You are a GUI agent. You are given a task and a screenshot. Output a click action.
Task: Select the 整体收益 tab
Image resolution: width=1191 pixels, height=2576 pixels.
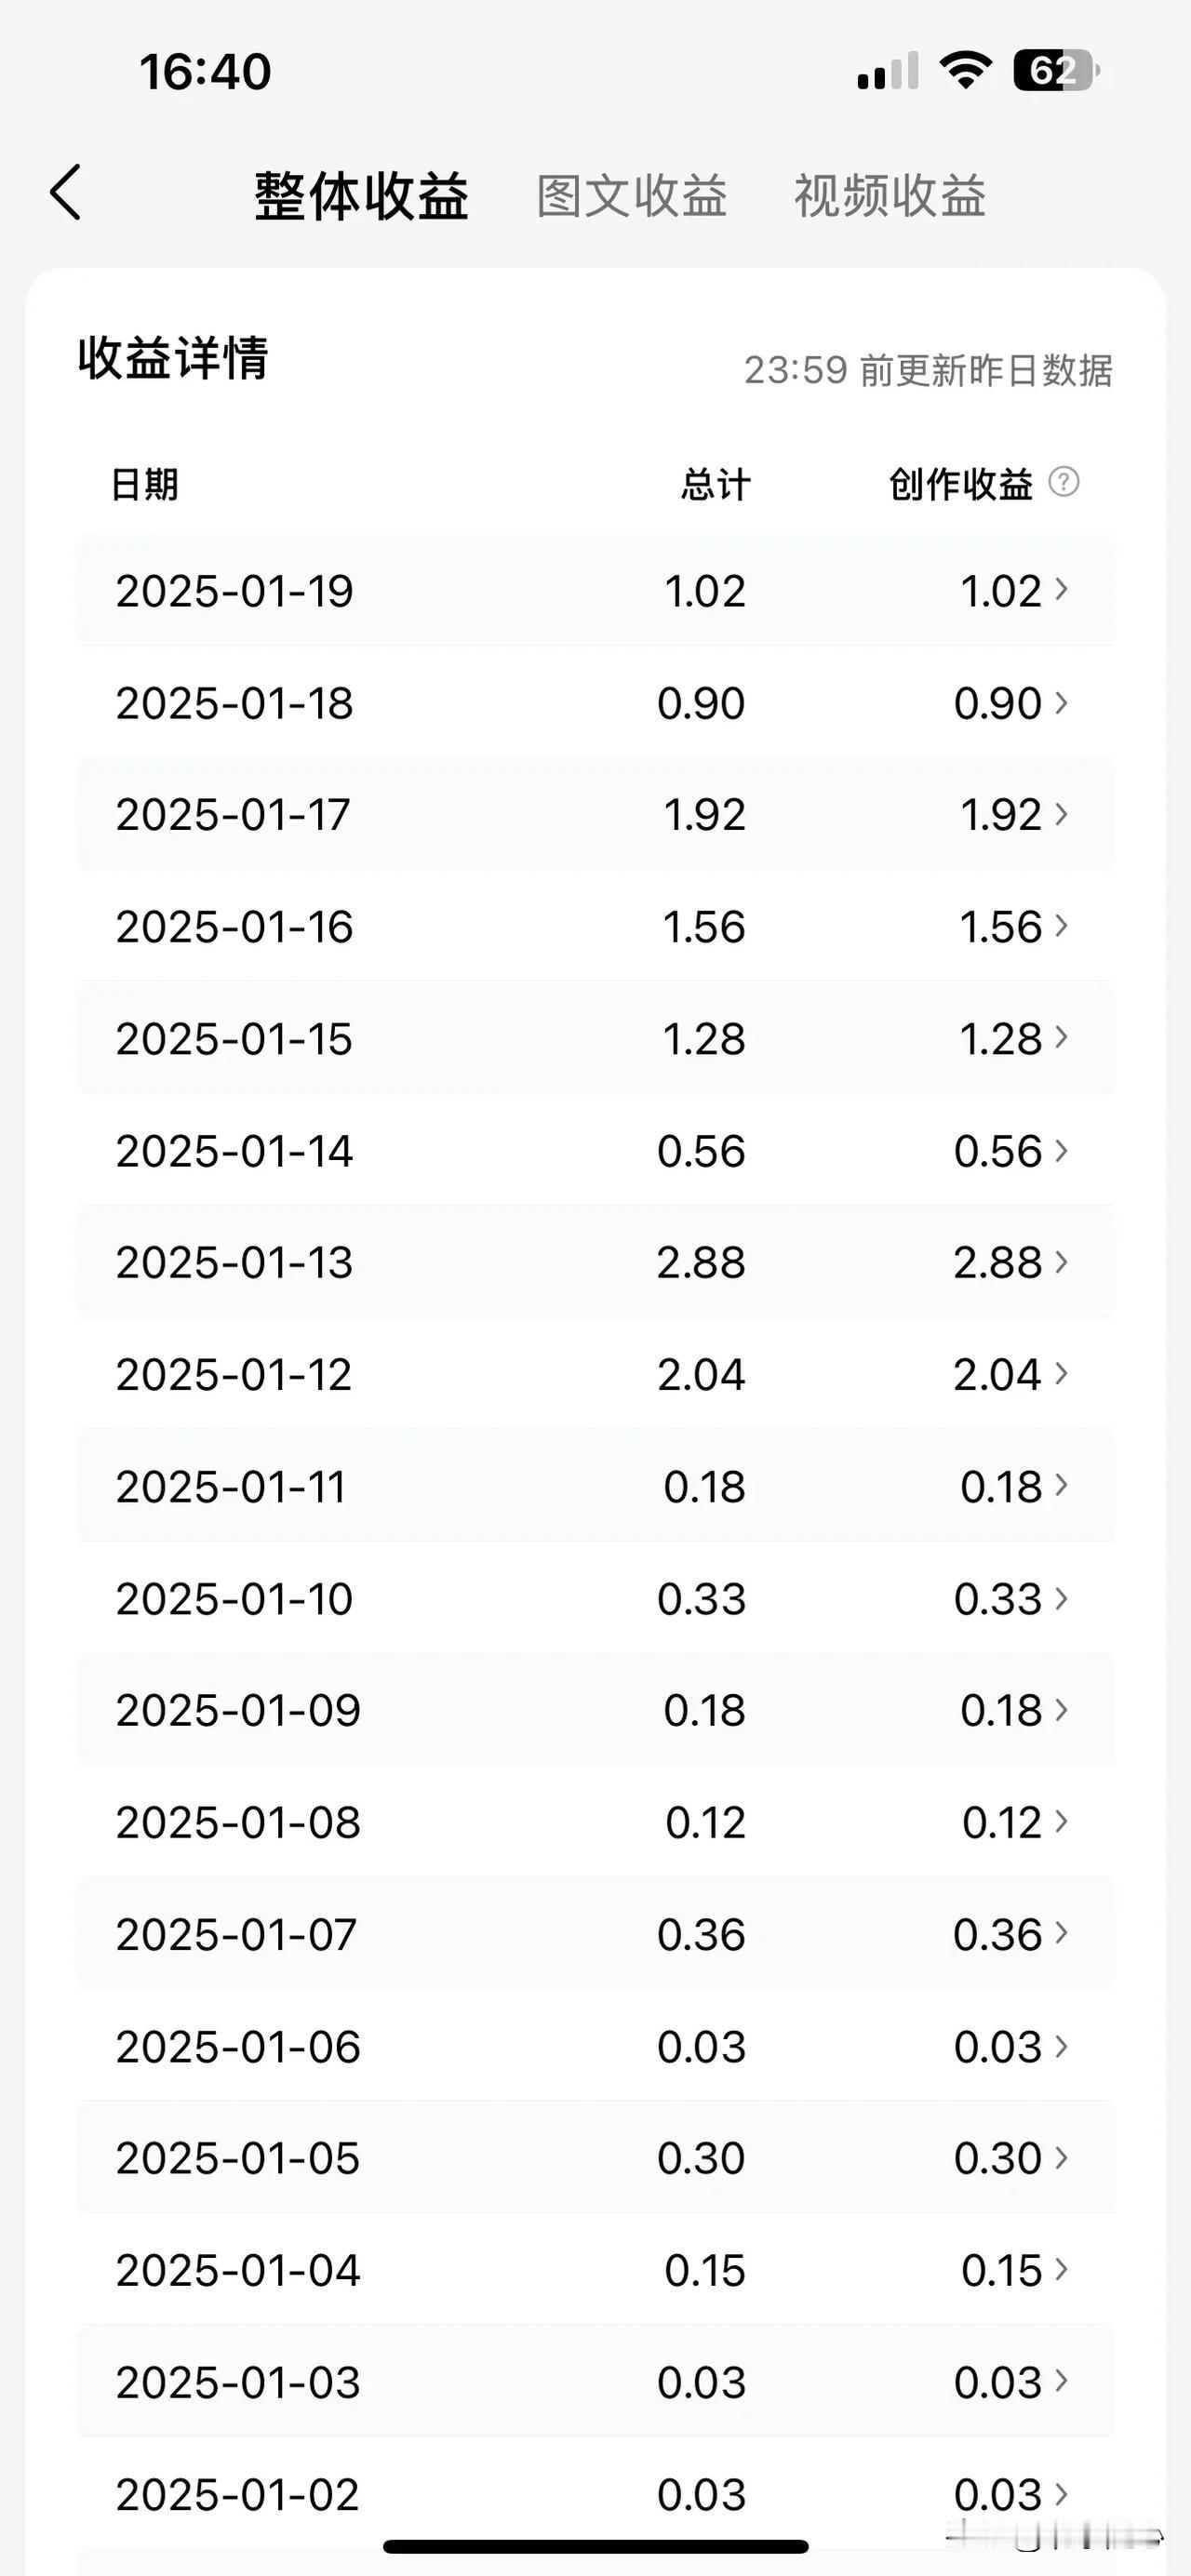pos(361,195)
